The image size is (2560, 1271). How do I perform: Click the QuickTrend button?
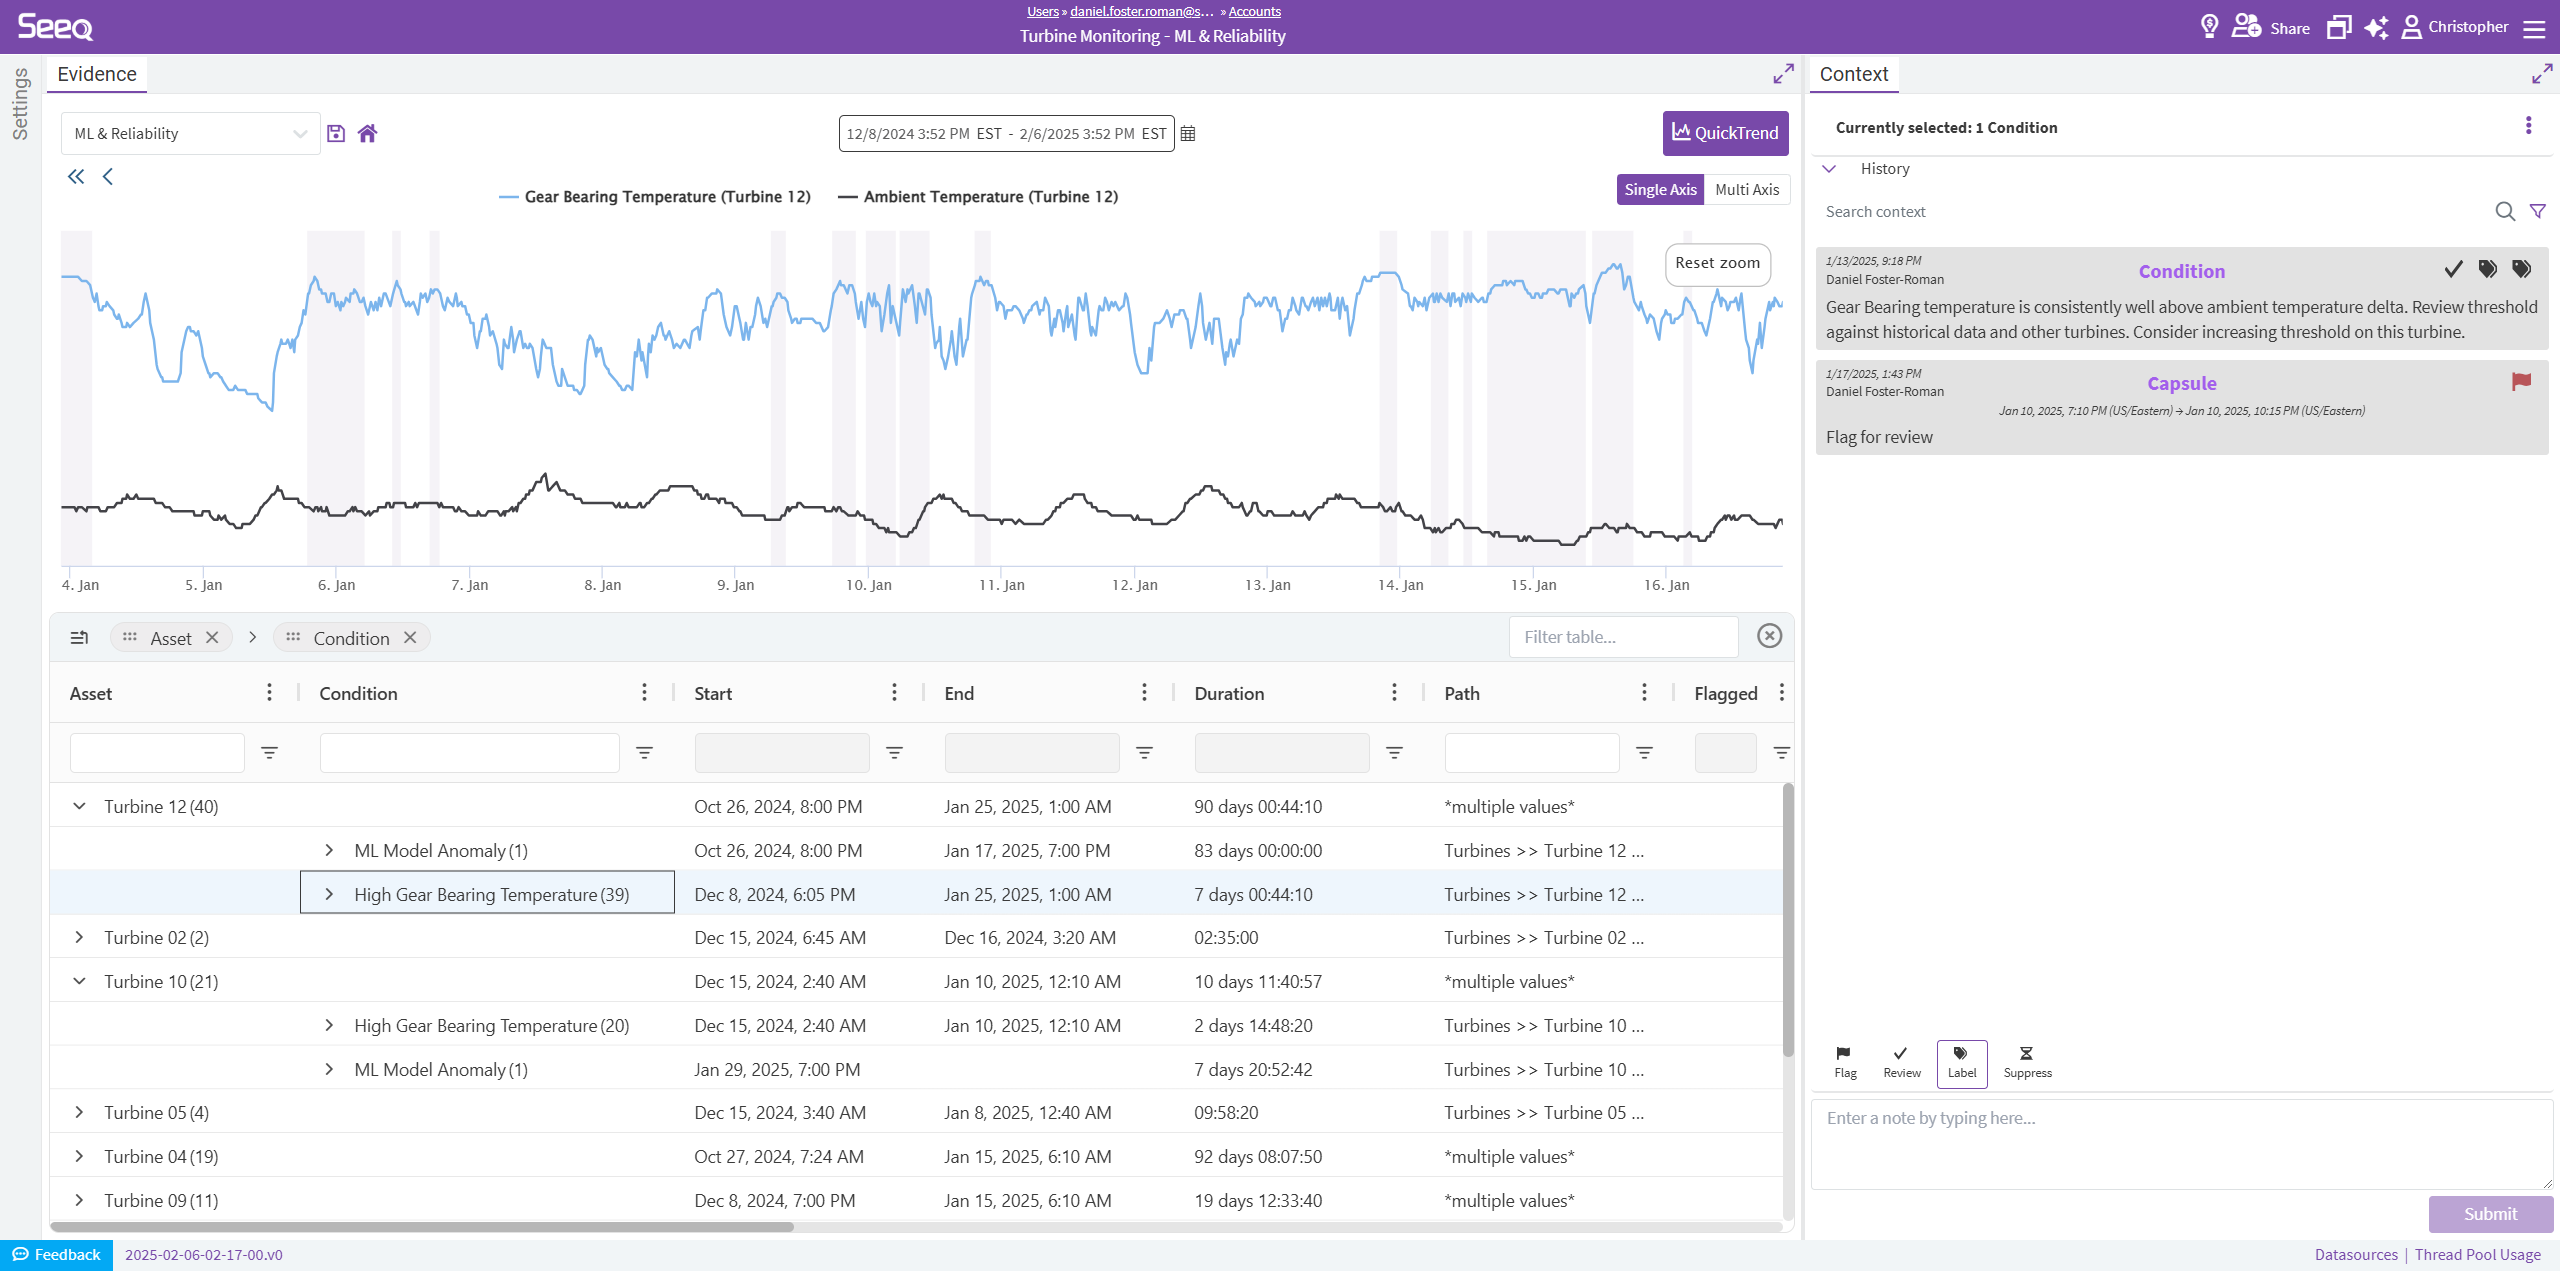1725,133
